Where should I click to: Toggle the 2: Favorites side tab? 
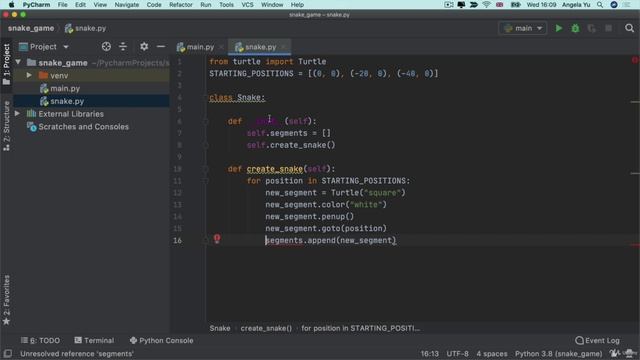point(6,300)
